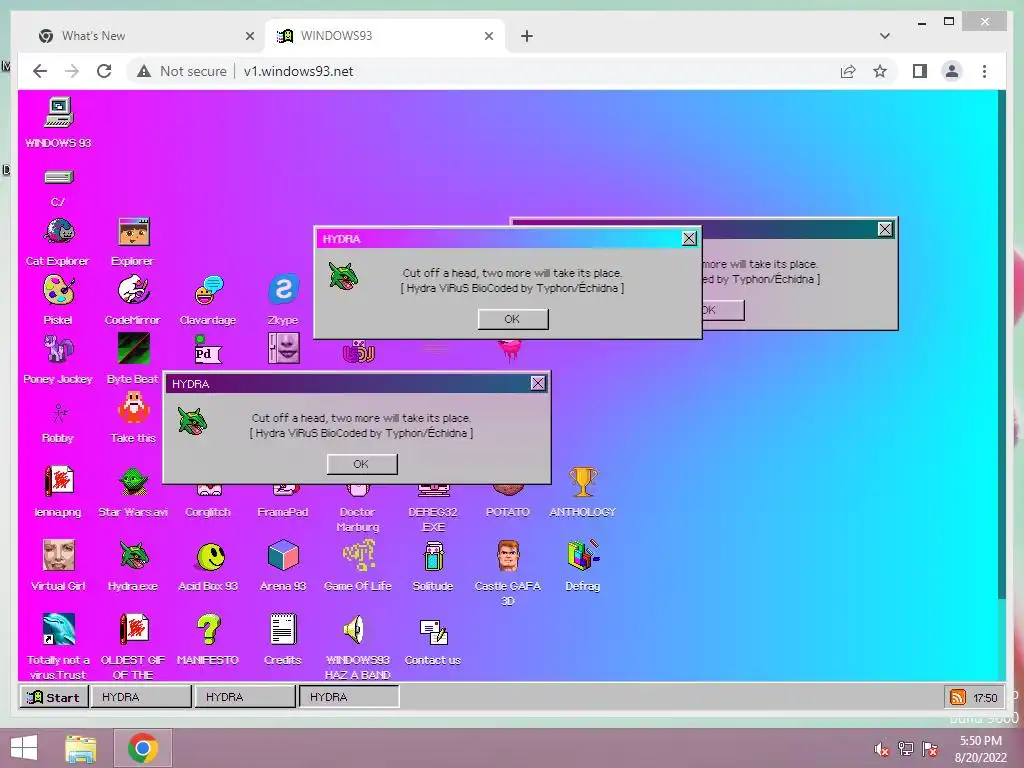The height and width of the screenshot is (768, 1024).
Task: Toggle the browser side panel
Action: pyautogui.click(x=920, y=71)
